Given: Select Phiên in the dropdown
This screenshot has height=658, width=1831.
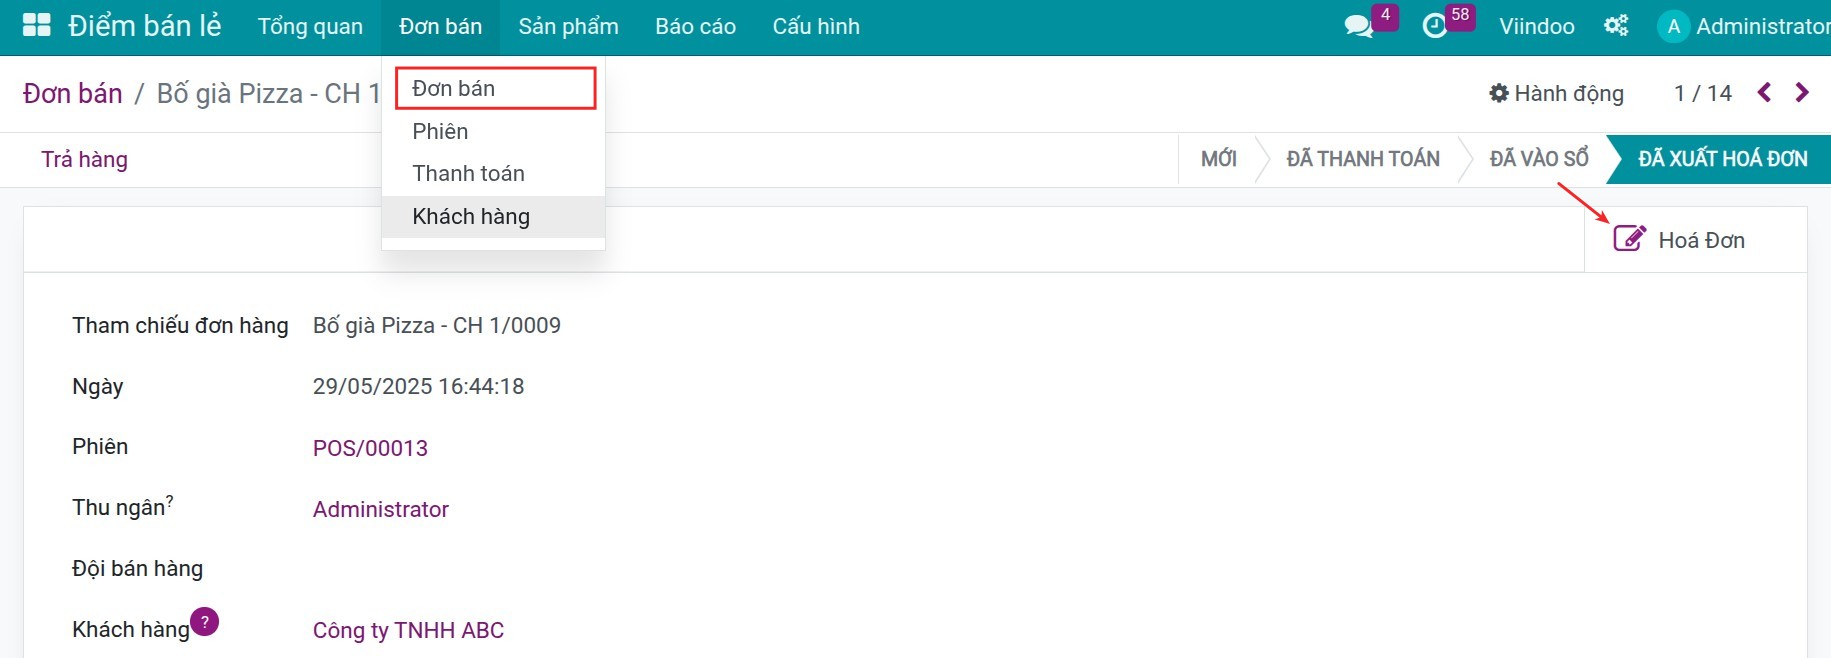Looking at the screenshot, I should [493, 131].
